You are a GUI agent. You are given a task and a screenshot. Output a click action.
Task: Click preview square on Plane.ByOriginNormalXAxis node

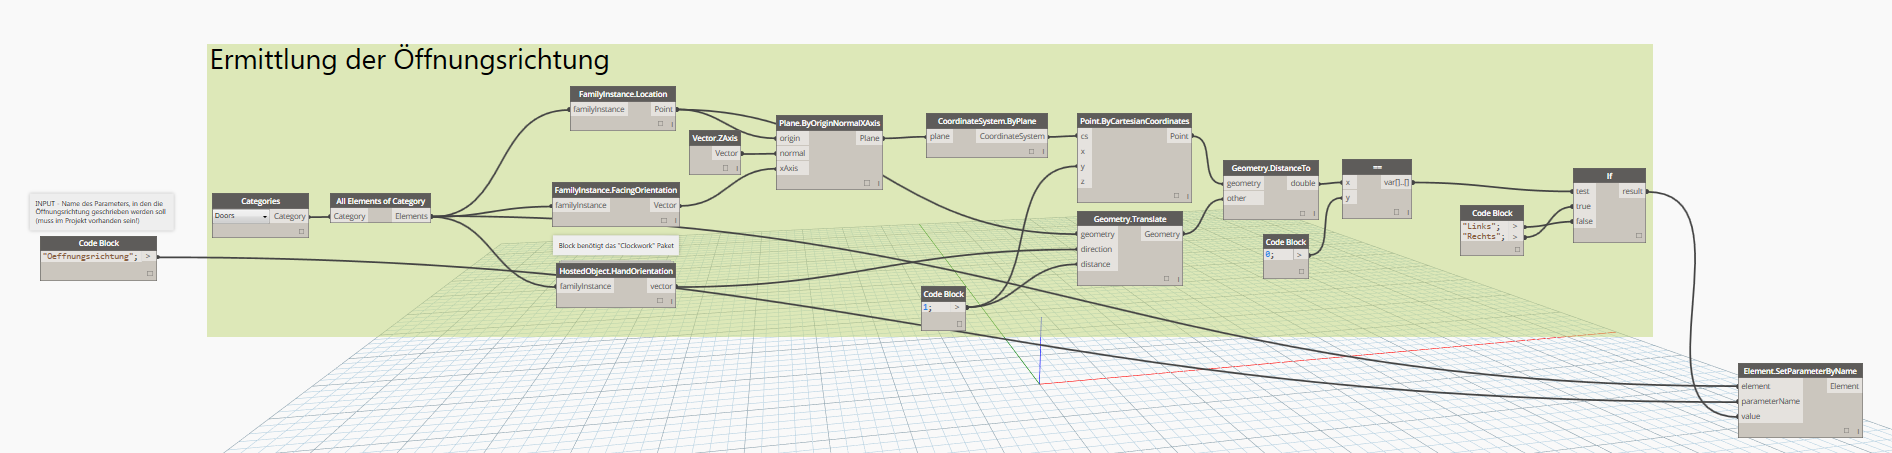[x=867, y=183]
